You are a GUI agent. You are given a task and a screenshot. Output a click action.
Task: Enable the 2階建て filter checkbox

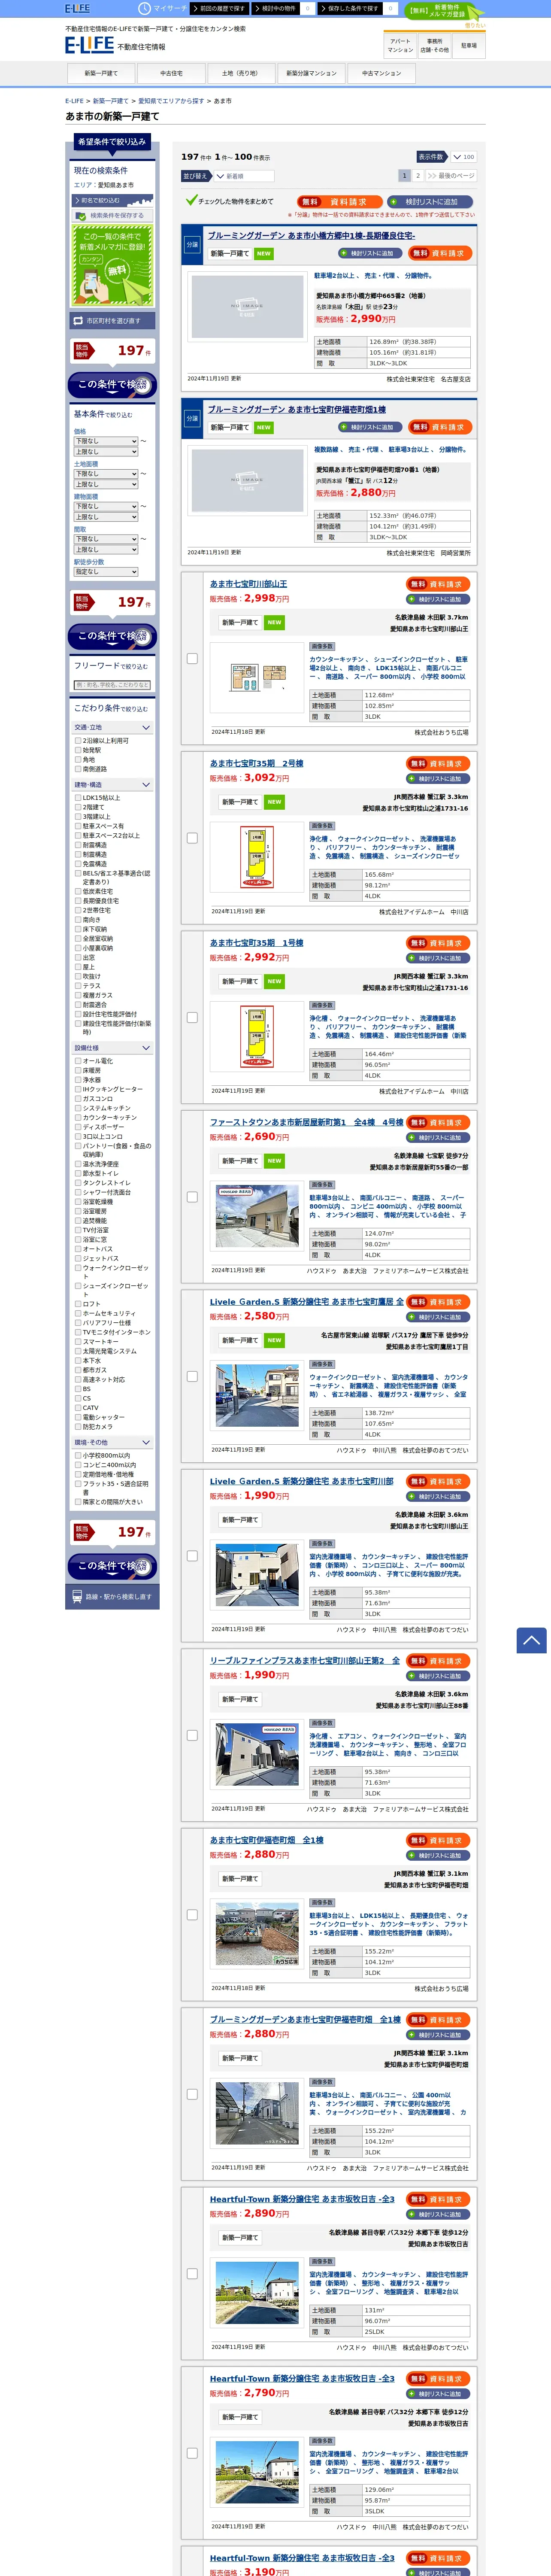[78, 807]
